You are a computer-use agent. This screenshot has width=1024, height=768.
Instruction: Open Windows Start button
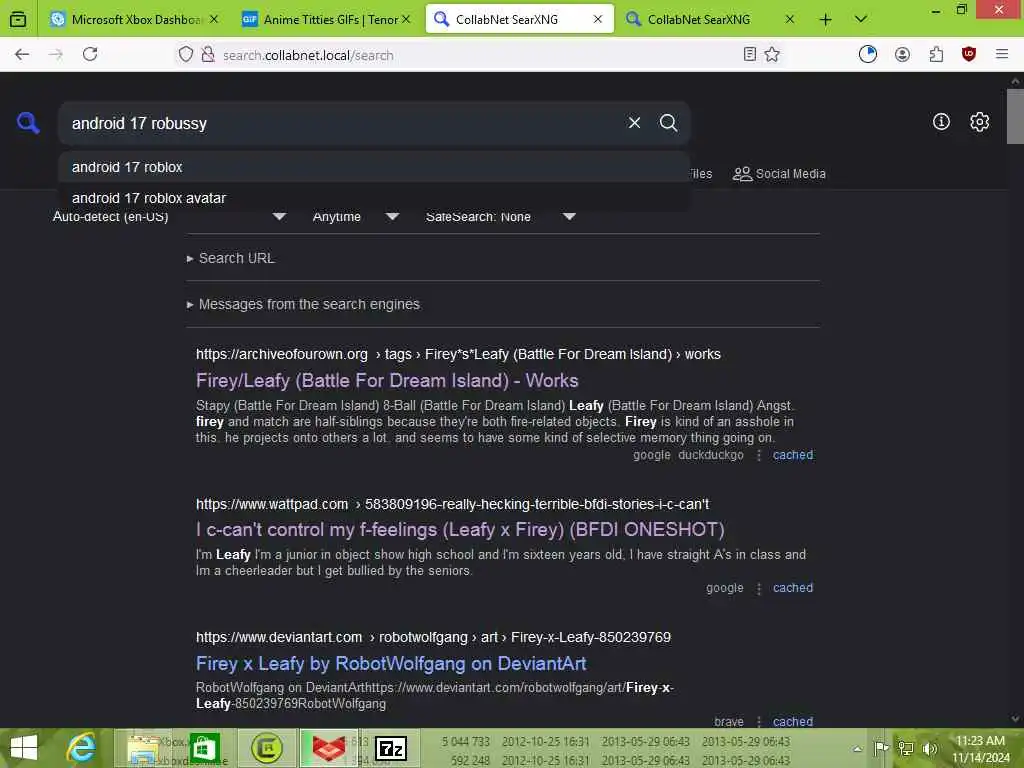(24, 748)
